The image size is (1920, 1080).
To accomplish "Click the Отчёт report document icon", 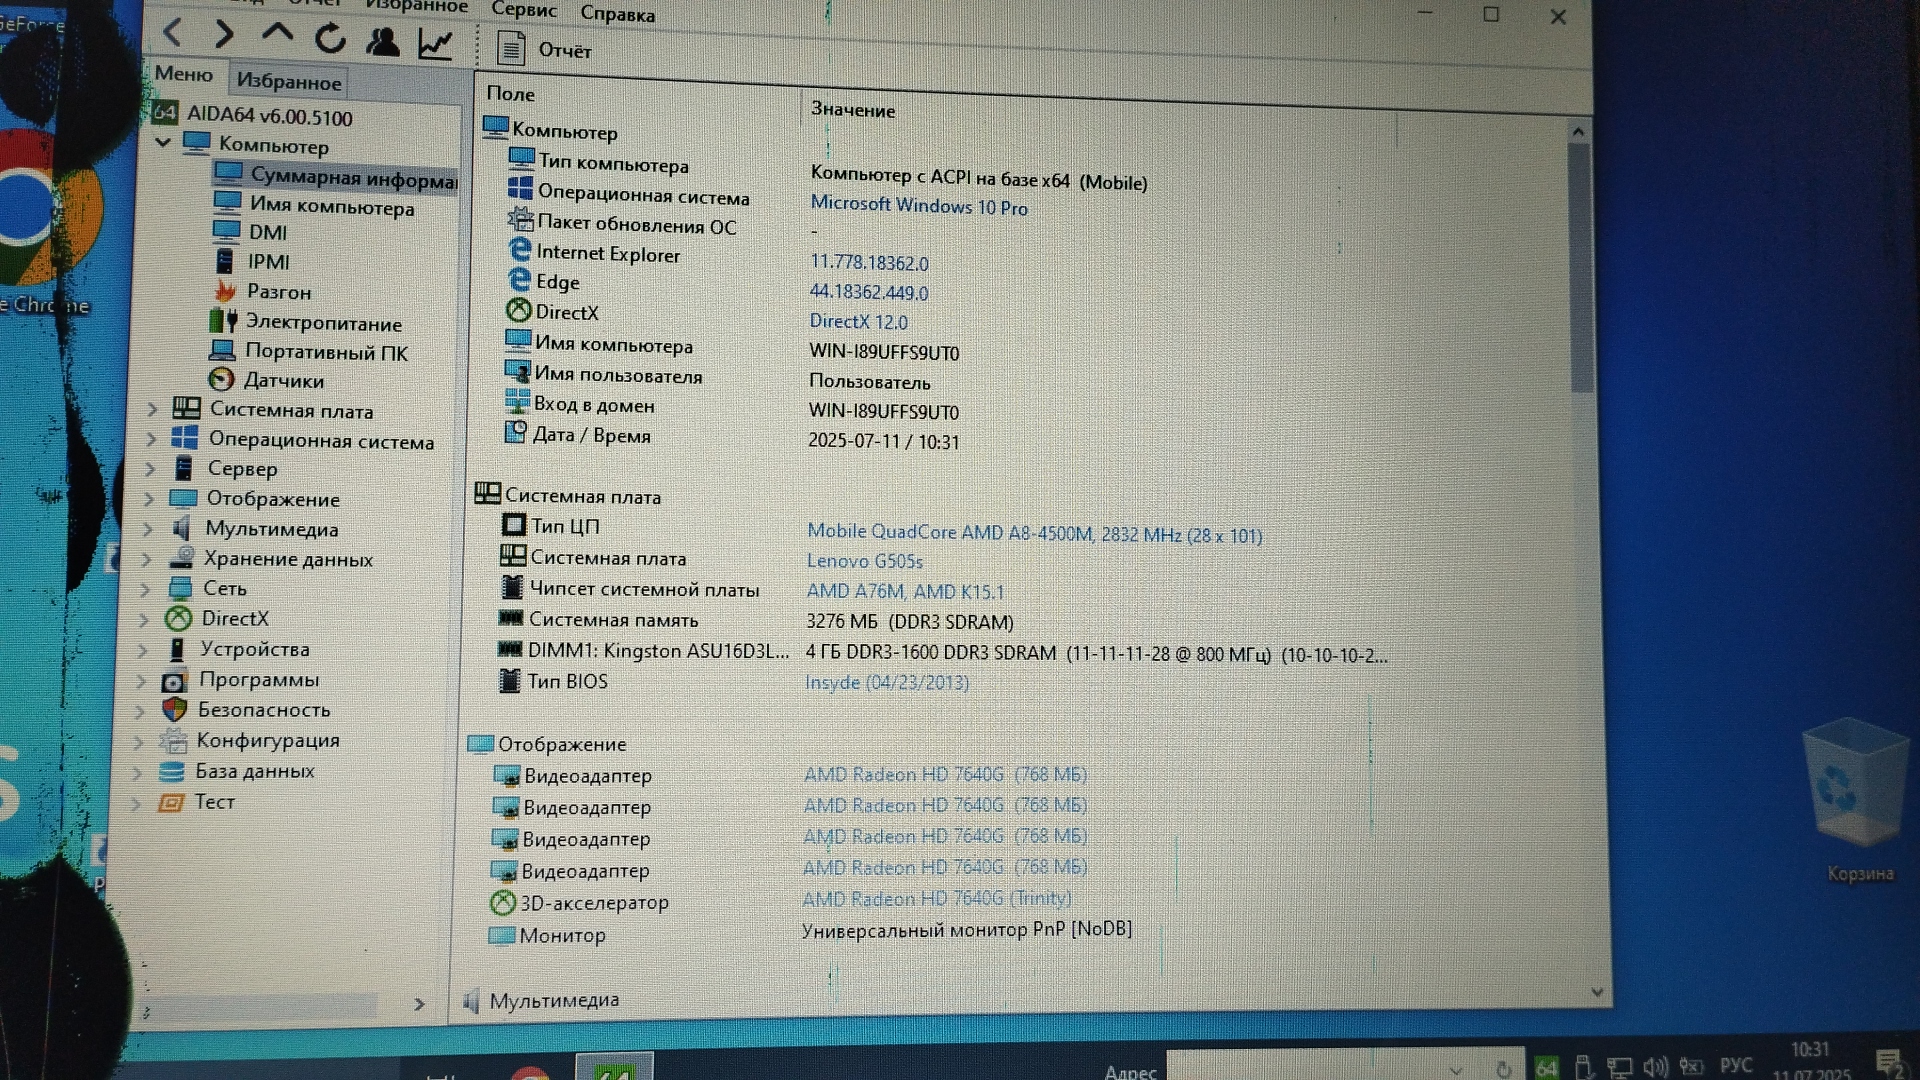I will (x=511, y=48).
